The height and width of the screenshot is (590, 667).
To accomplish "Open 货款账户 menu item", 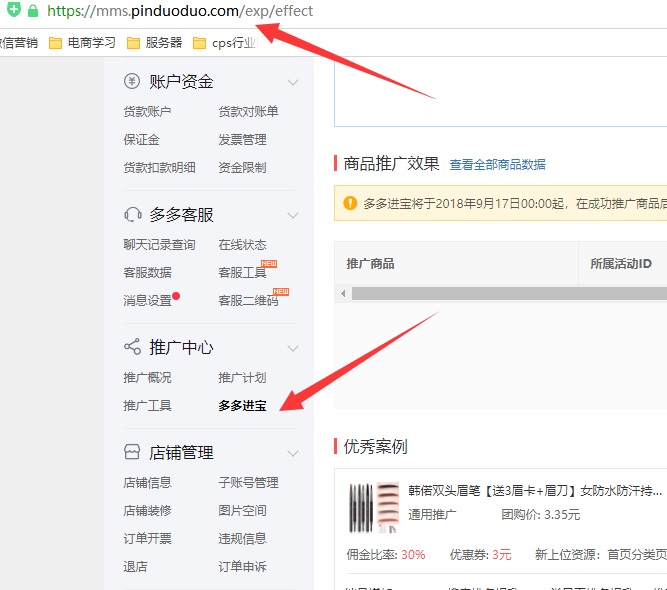I will click(x=147, y=111).
